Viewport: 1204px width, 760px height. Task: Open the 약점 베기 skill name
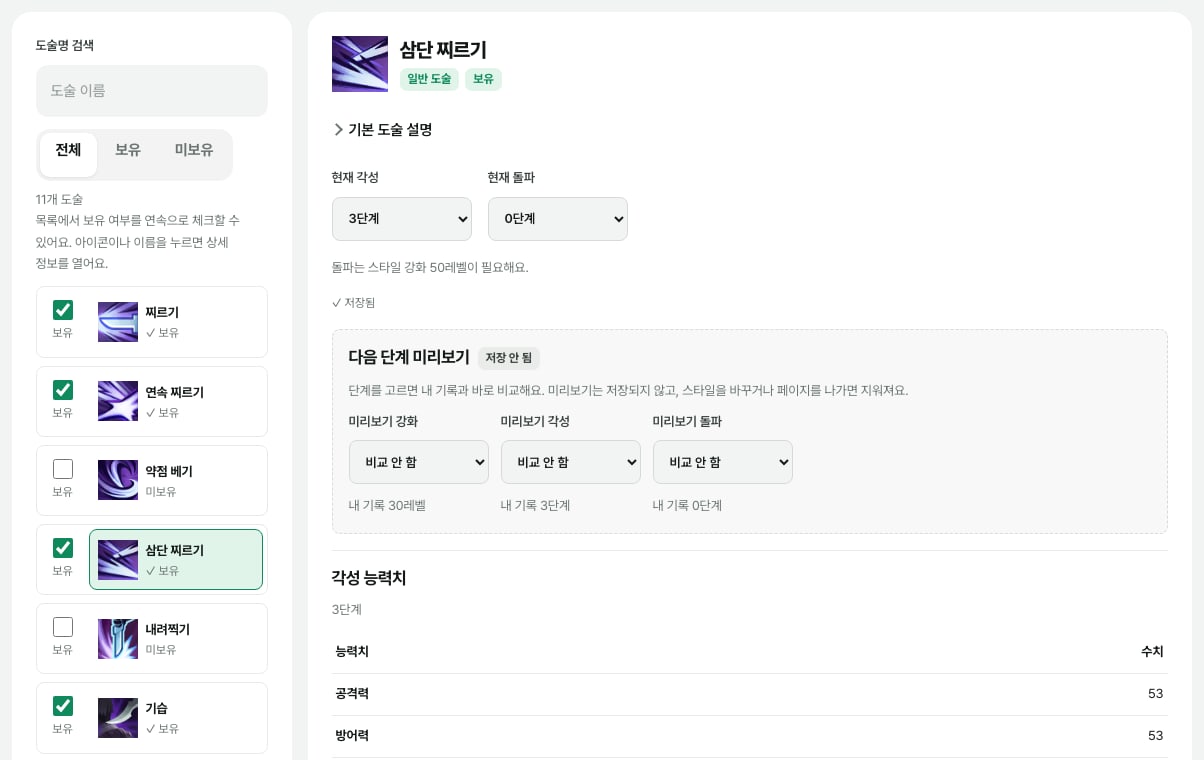coord(169,471)
